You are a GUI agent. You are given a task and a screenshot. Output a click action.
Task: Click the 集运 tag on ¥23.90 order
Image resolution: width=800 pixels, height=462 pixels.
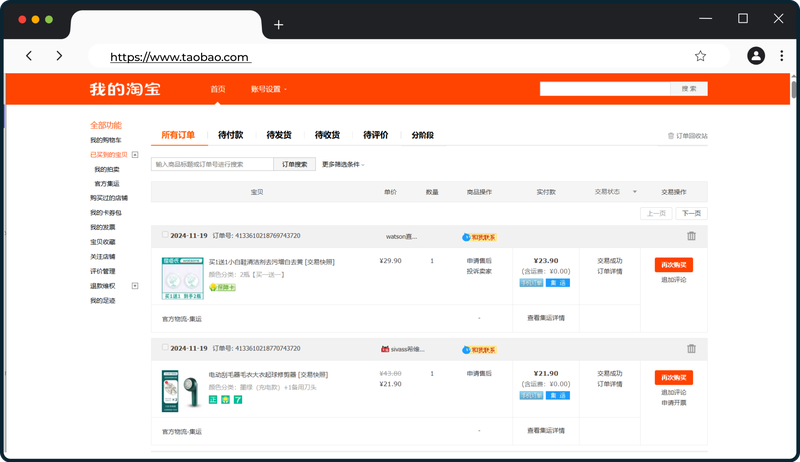558,283
